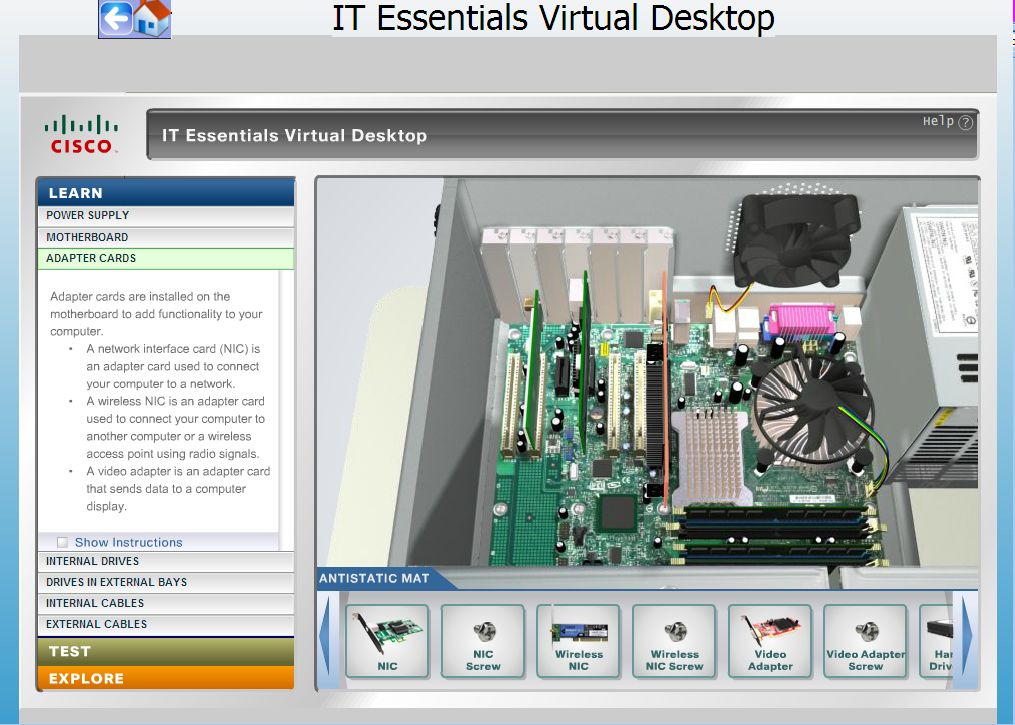The width and height of the screenshot is (1015, 725).
Task: Pick the Video Adapter Screw item
Action: [x=865, y=641]
